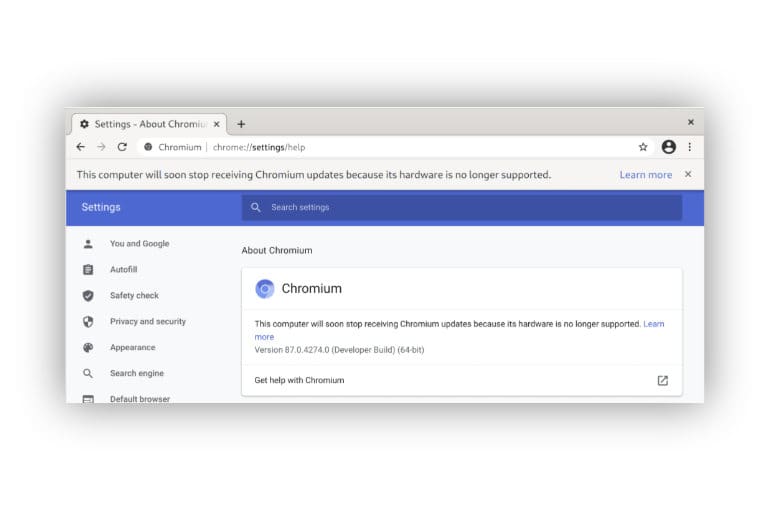Image resolution: width=780 pixels, height=510 pixels.
Task: Open Privacy and security section
Action: point(148,321)
